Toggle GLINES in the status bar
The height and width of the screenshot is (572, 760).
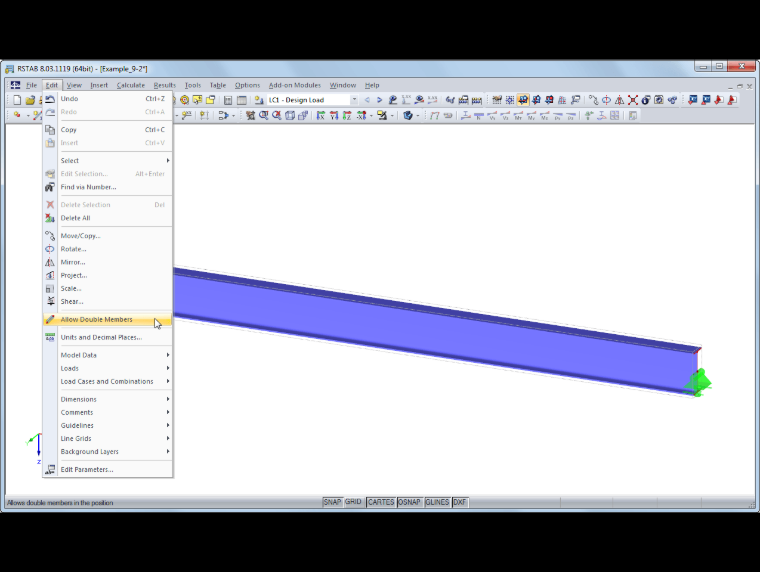pyautogui.click(x=437, y=502)
